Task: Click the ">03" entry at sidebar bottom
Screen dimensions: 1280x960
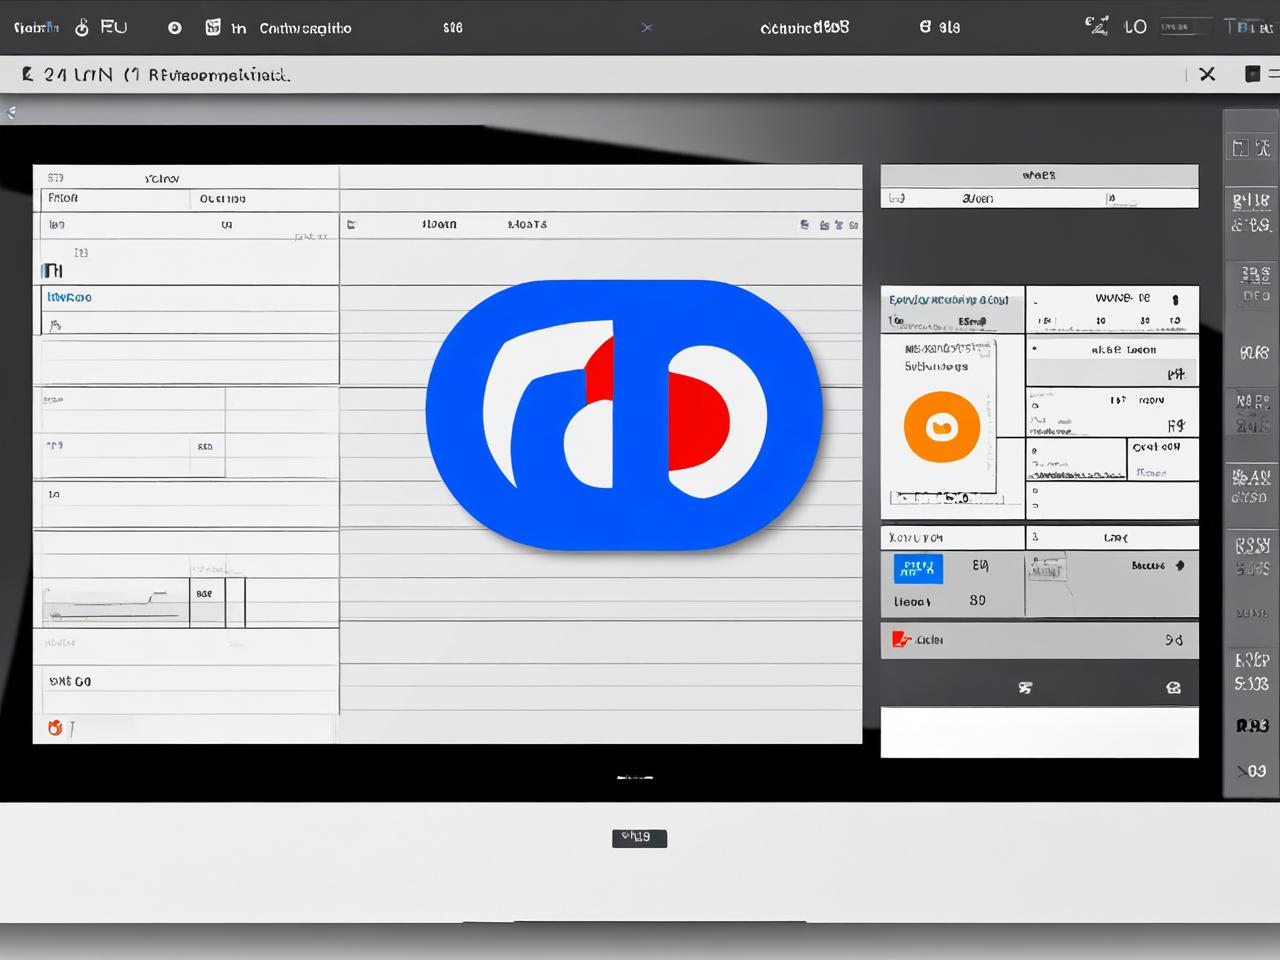Action: [1251, 771]
